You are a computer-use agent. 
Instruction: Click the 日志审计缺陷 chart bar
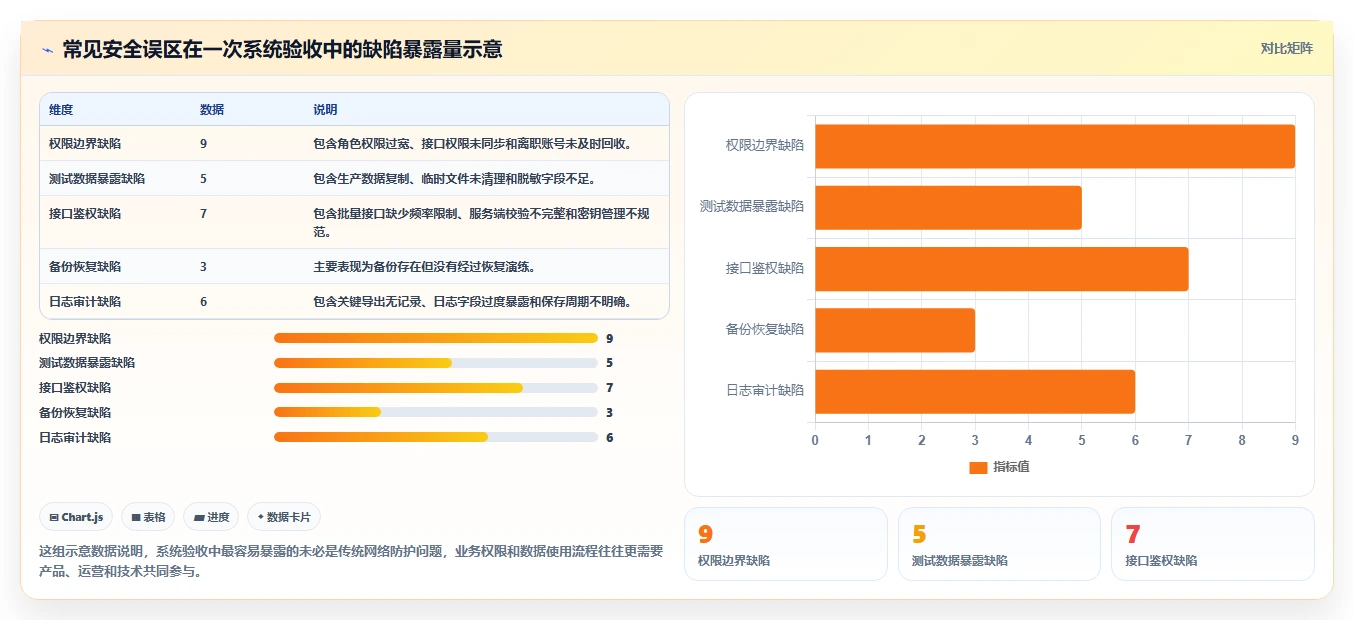(975, 392)
